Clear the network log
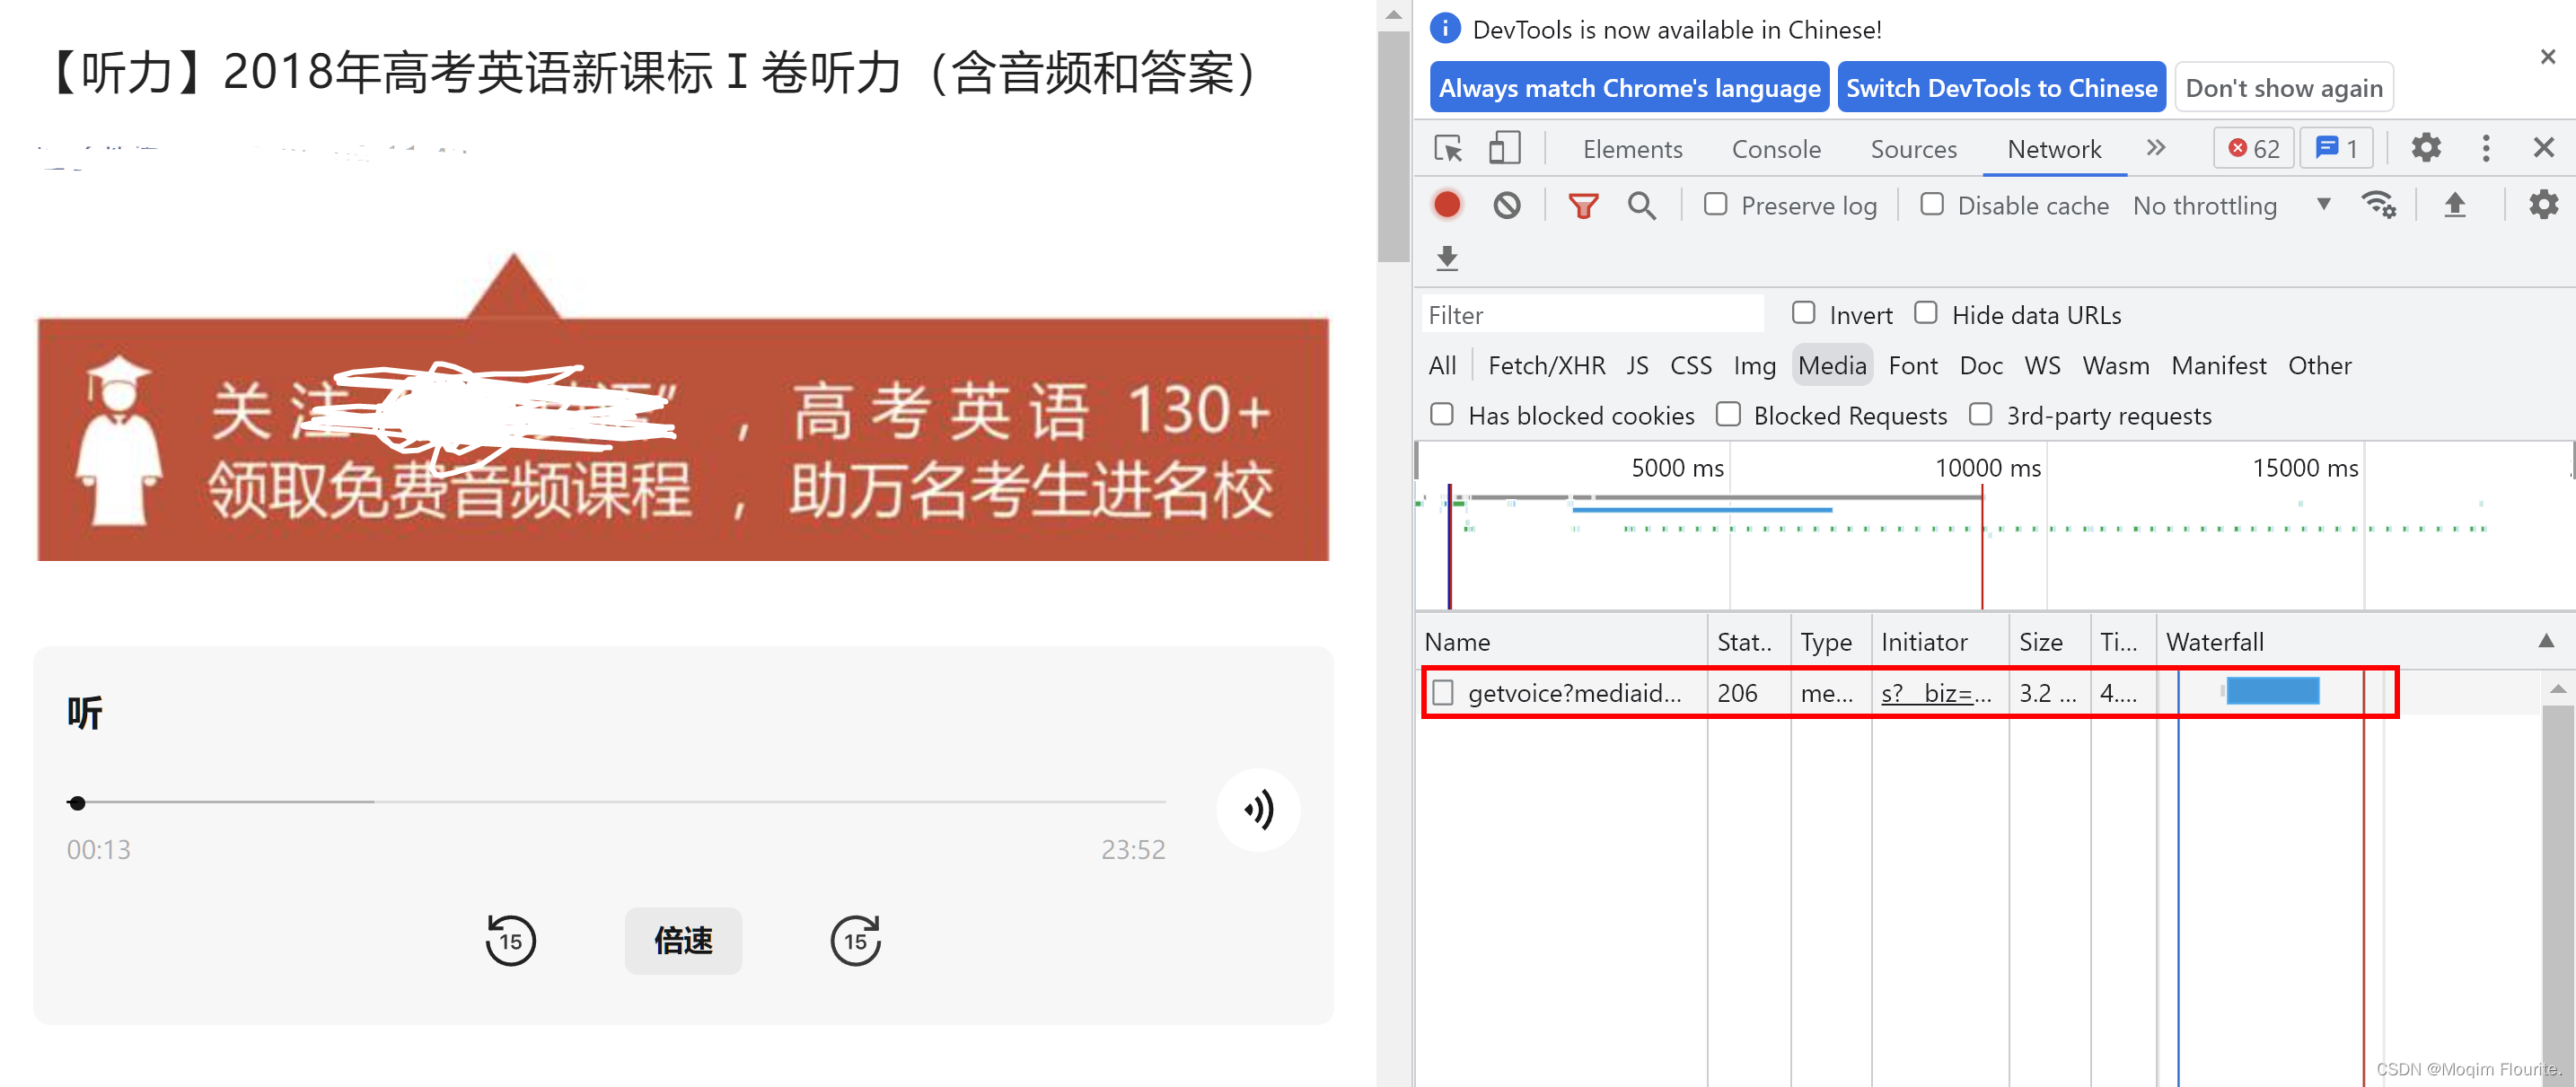This screenshot has width=2576, height=1087. point(1506,205)
